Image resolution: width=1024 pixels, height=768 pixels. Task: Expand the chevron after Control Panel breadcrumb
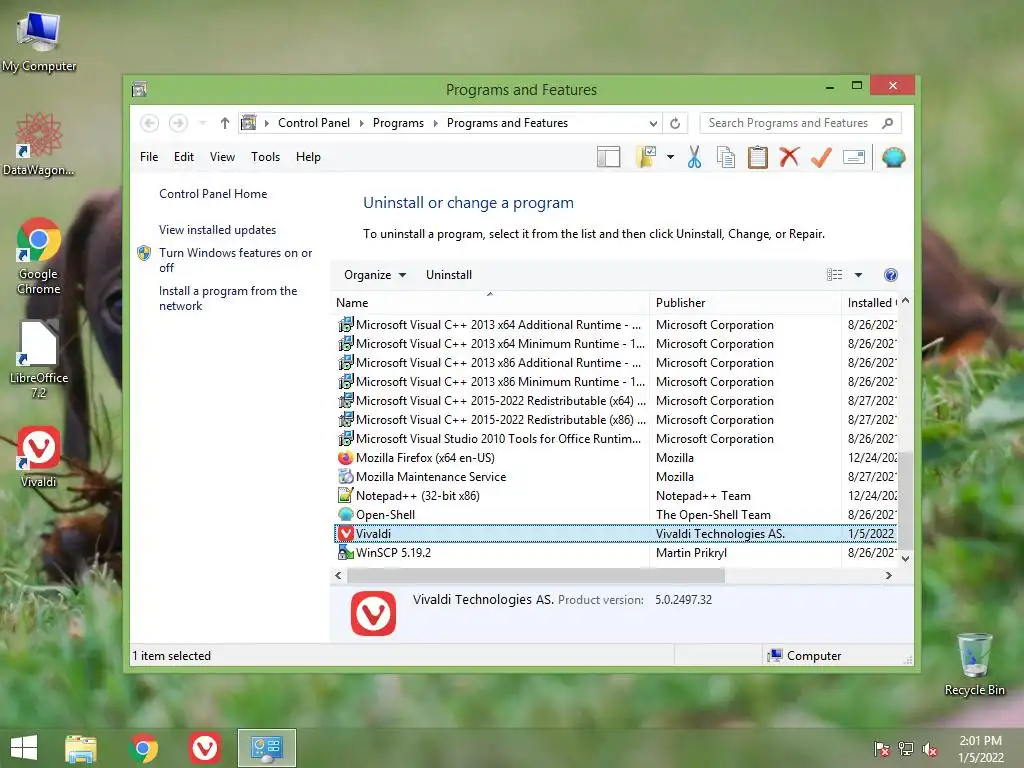[x=361, y=123]
